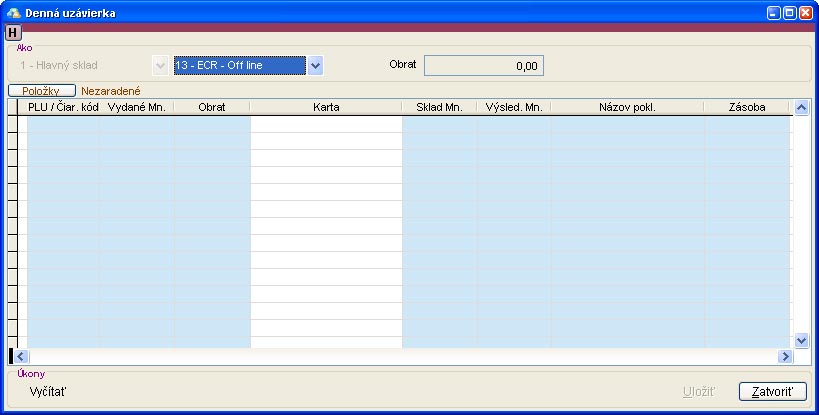Click the Vyčítať action button

pos(48,391)
